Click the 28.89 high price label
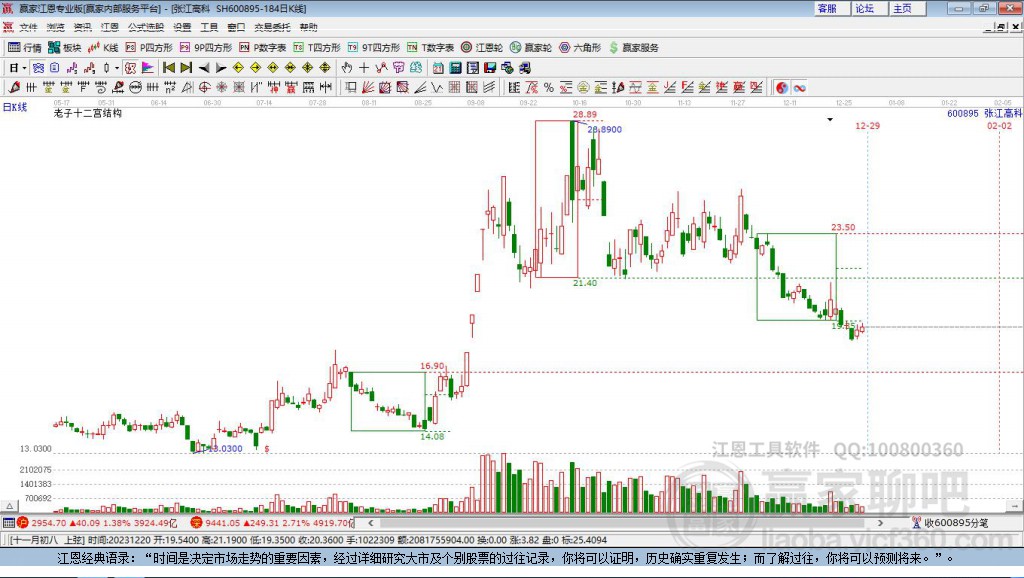 [584, 114]
